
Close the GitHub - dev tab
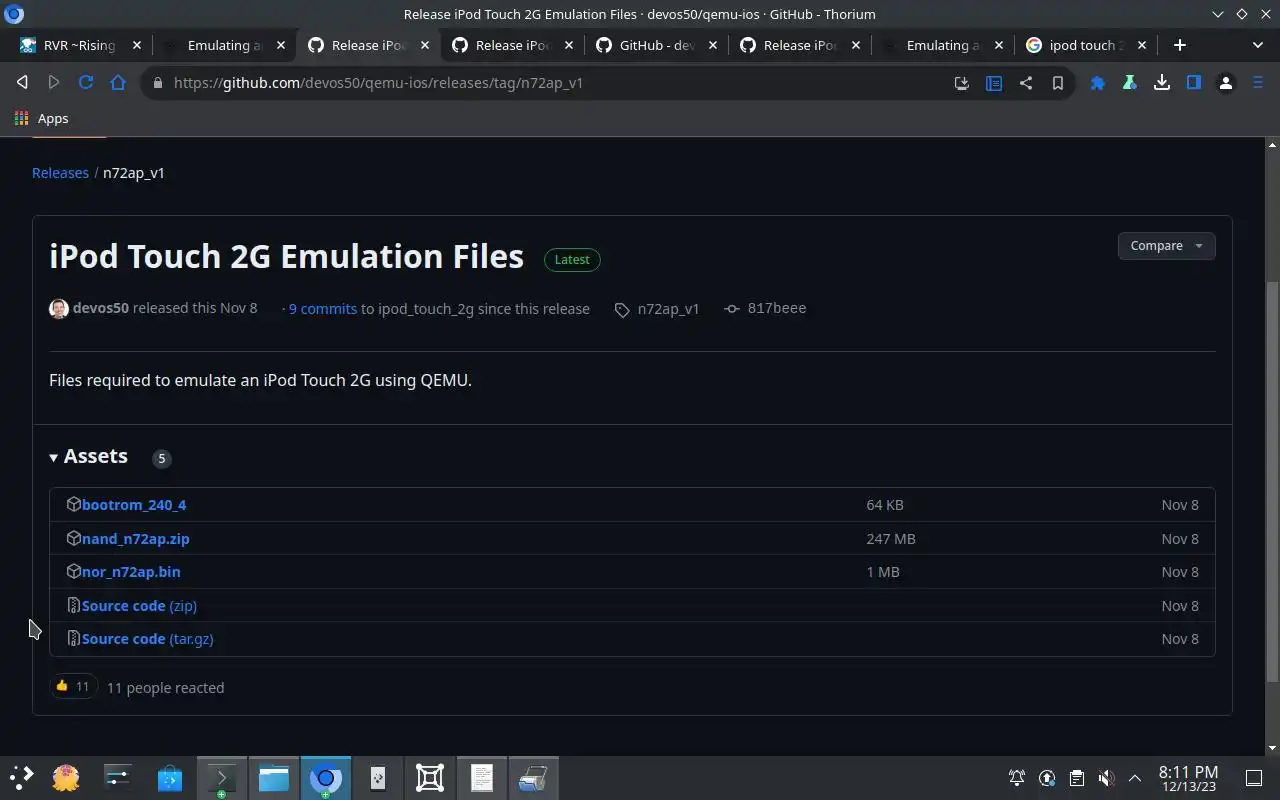[714, 45]
